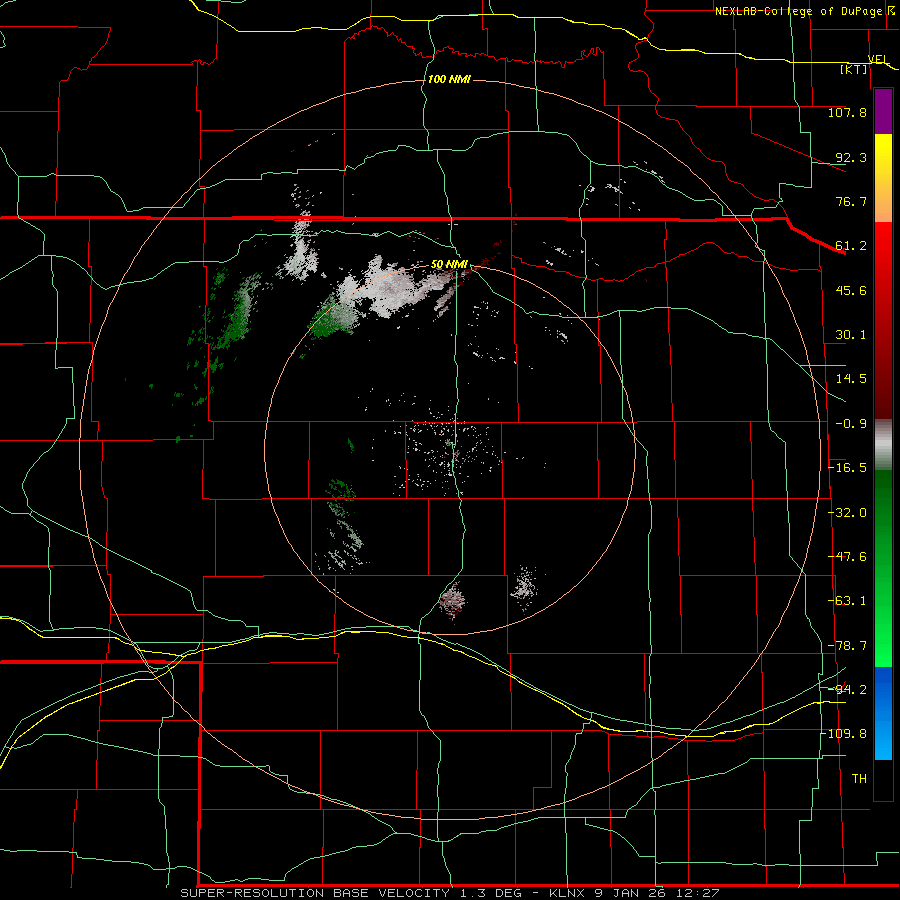Select the 14.5 velocity scale value
Viewport: 900px width, 900px height.
(x=851, y=379)
